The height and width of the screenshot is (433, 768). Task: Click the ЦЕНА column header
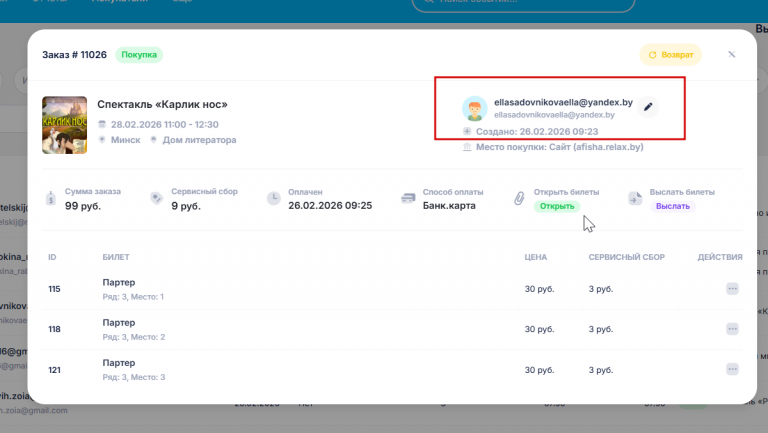coord(536,257)
